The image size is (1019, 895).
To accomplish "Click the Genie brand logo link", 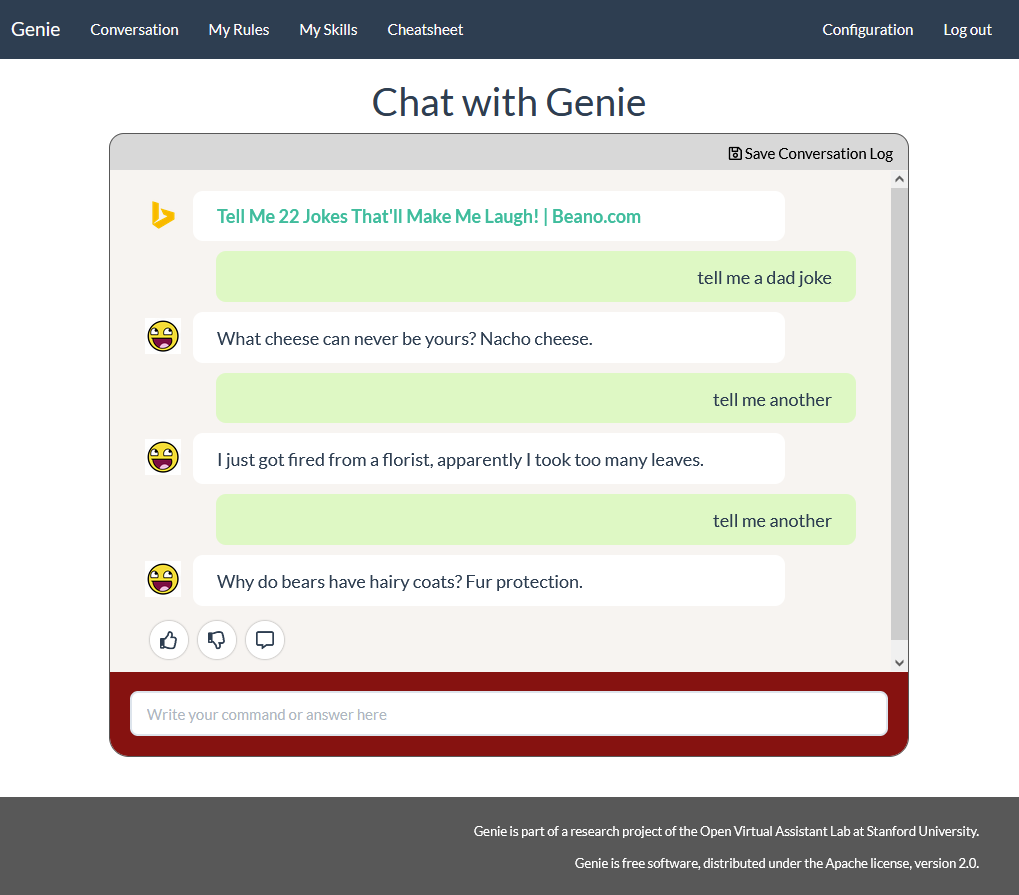I will [x=36, y=29].
